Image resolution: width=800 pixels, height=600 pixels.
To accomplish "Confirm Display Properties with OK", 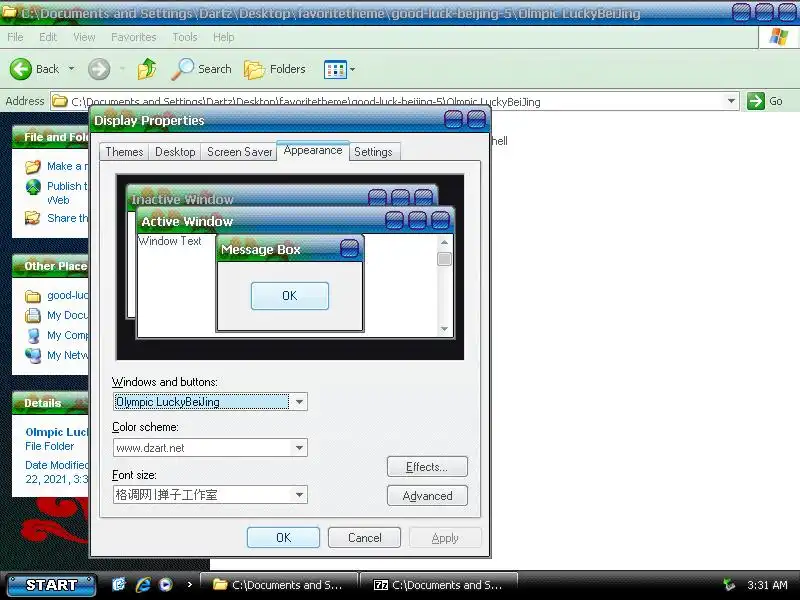I will pyautogui.click(x=283, y=538).
